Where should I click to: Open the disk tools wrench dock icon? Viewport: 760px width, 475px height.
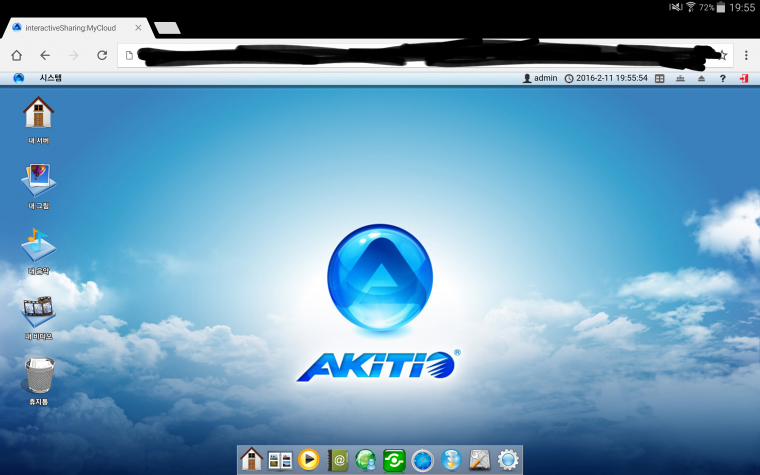[x=480, y=460]
